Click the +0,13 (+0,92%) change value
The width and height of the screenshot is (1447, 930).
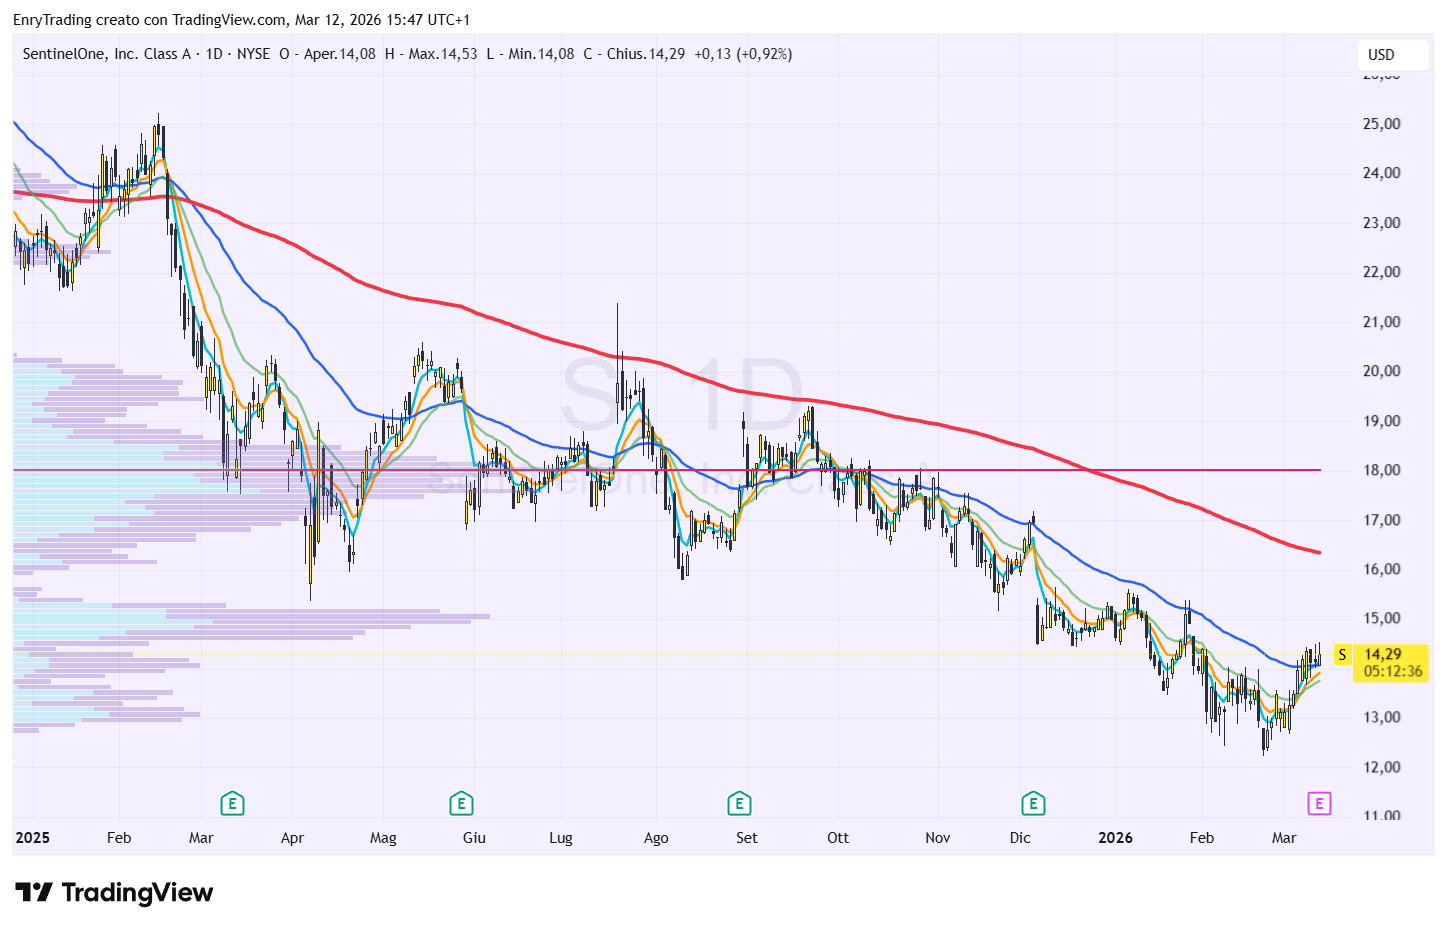coord(743,54)
